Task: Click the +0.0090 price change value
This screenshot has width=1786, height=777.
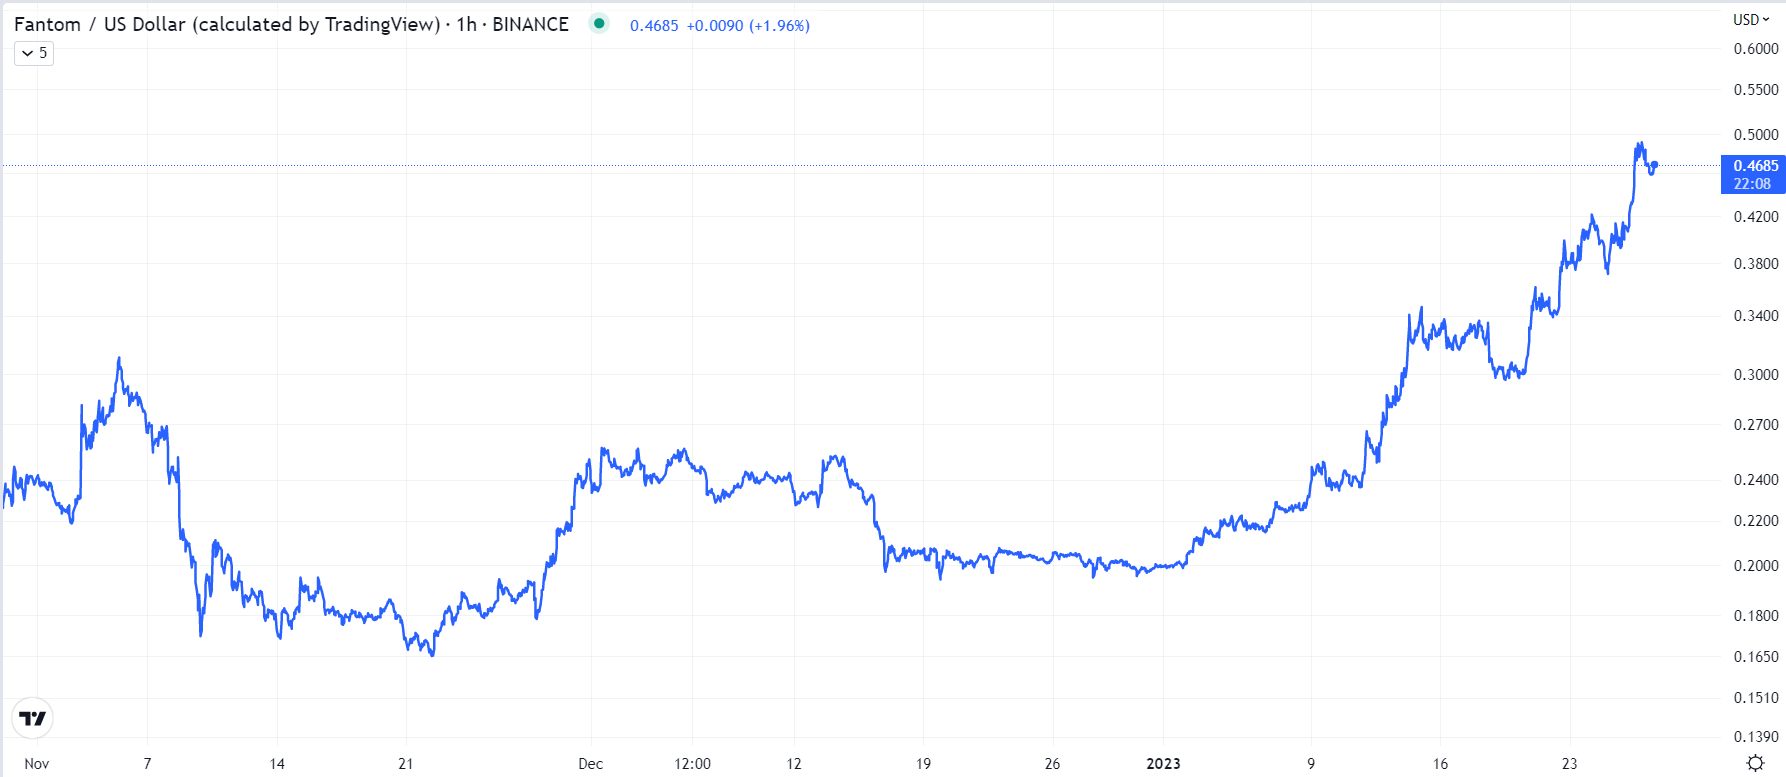Action: coord(715,26)
